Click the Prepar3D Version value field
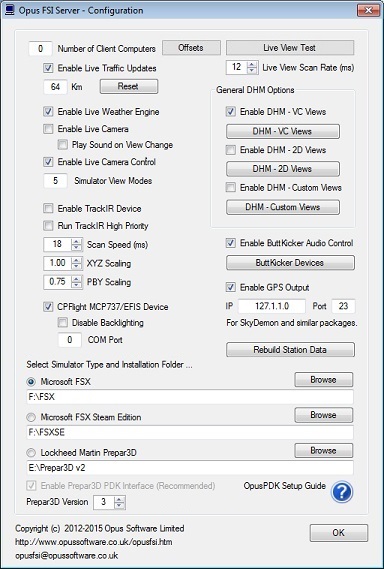This screenshot has height=569, width=384. [104, 502]
